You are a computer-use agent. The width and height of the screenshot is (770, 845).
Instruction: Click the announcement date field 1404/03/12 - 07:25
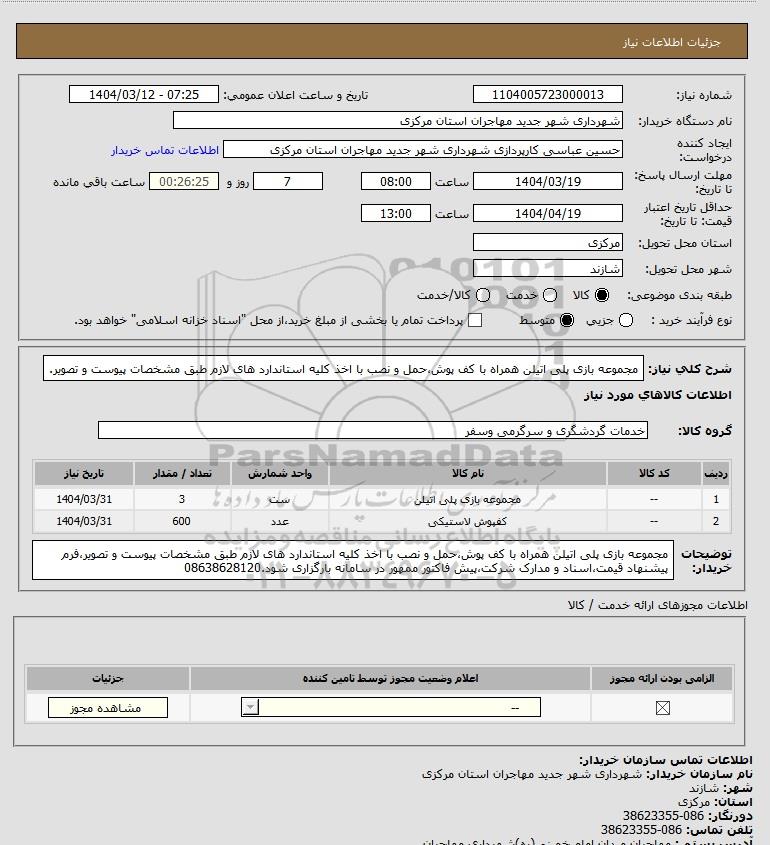pos(144,94)
